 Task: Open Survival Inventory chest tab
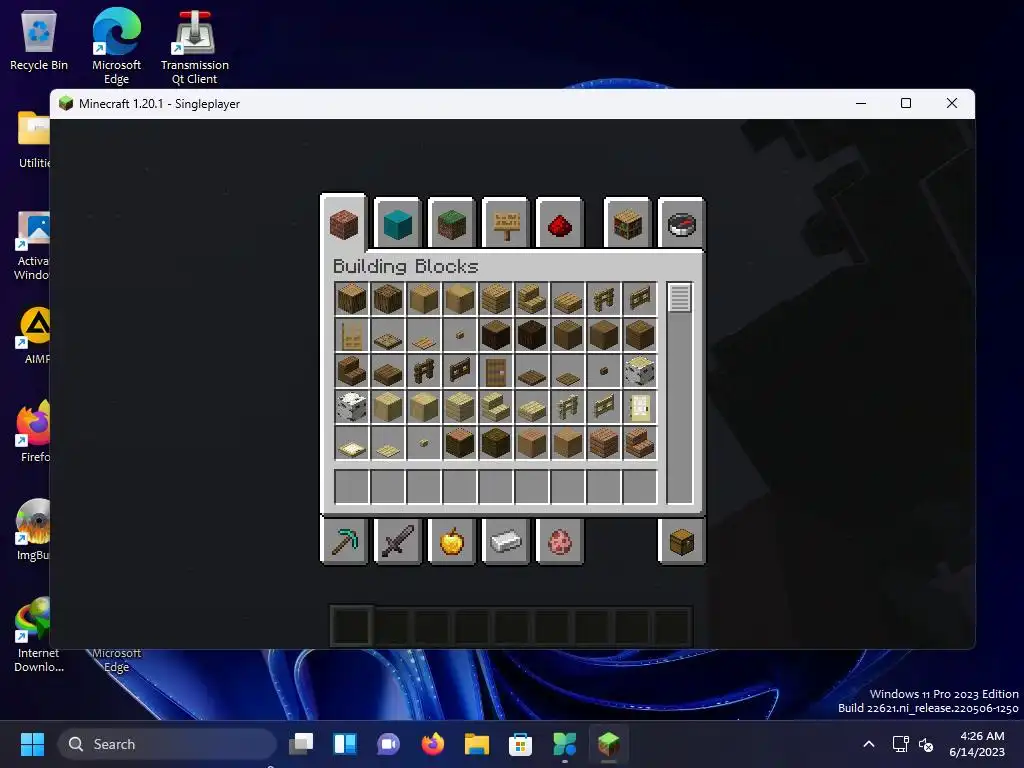681,541
